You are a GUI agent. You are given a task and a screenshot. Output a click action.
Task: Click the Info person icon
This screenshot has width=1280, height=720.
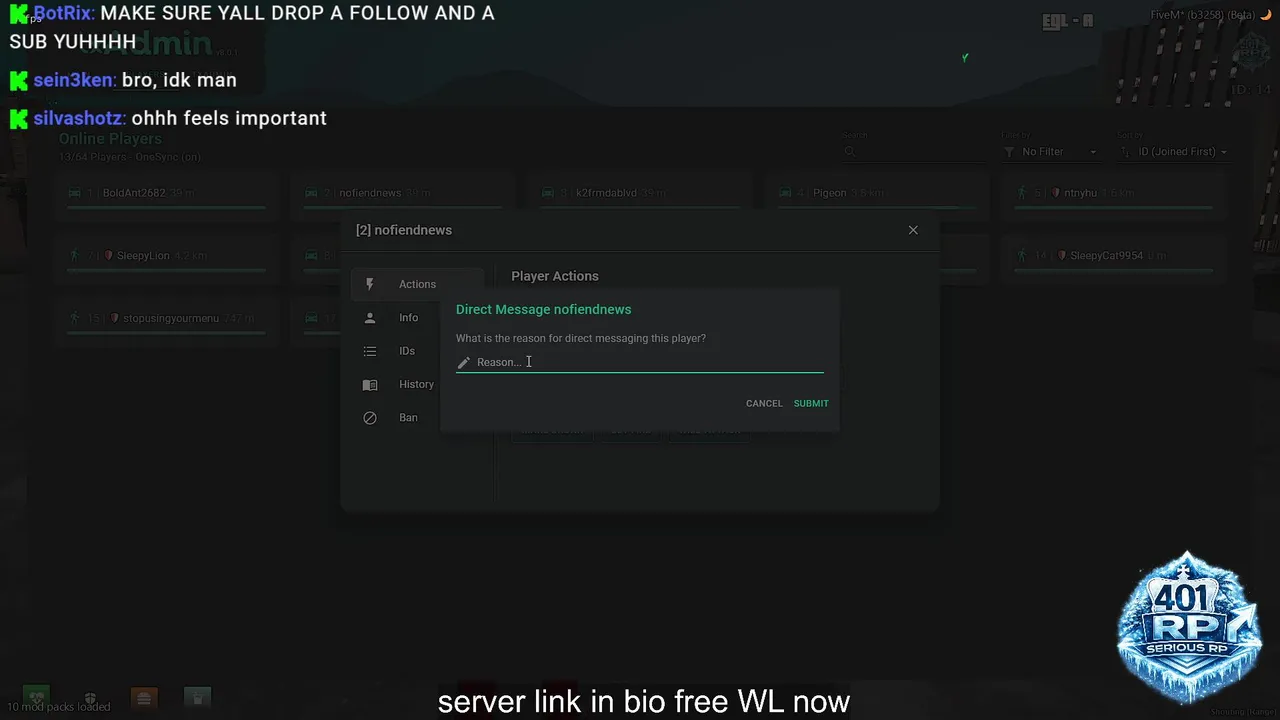point(370,318)
